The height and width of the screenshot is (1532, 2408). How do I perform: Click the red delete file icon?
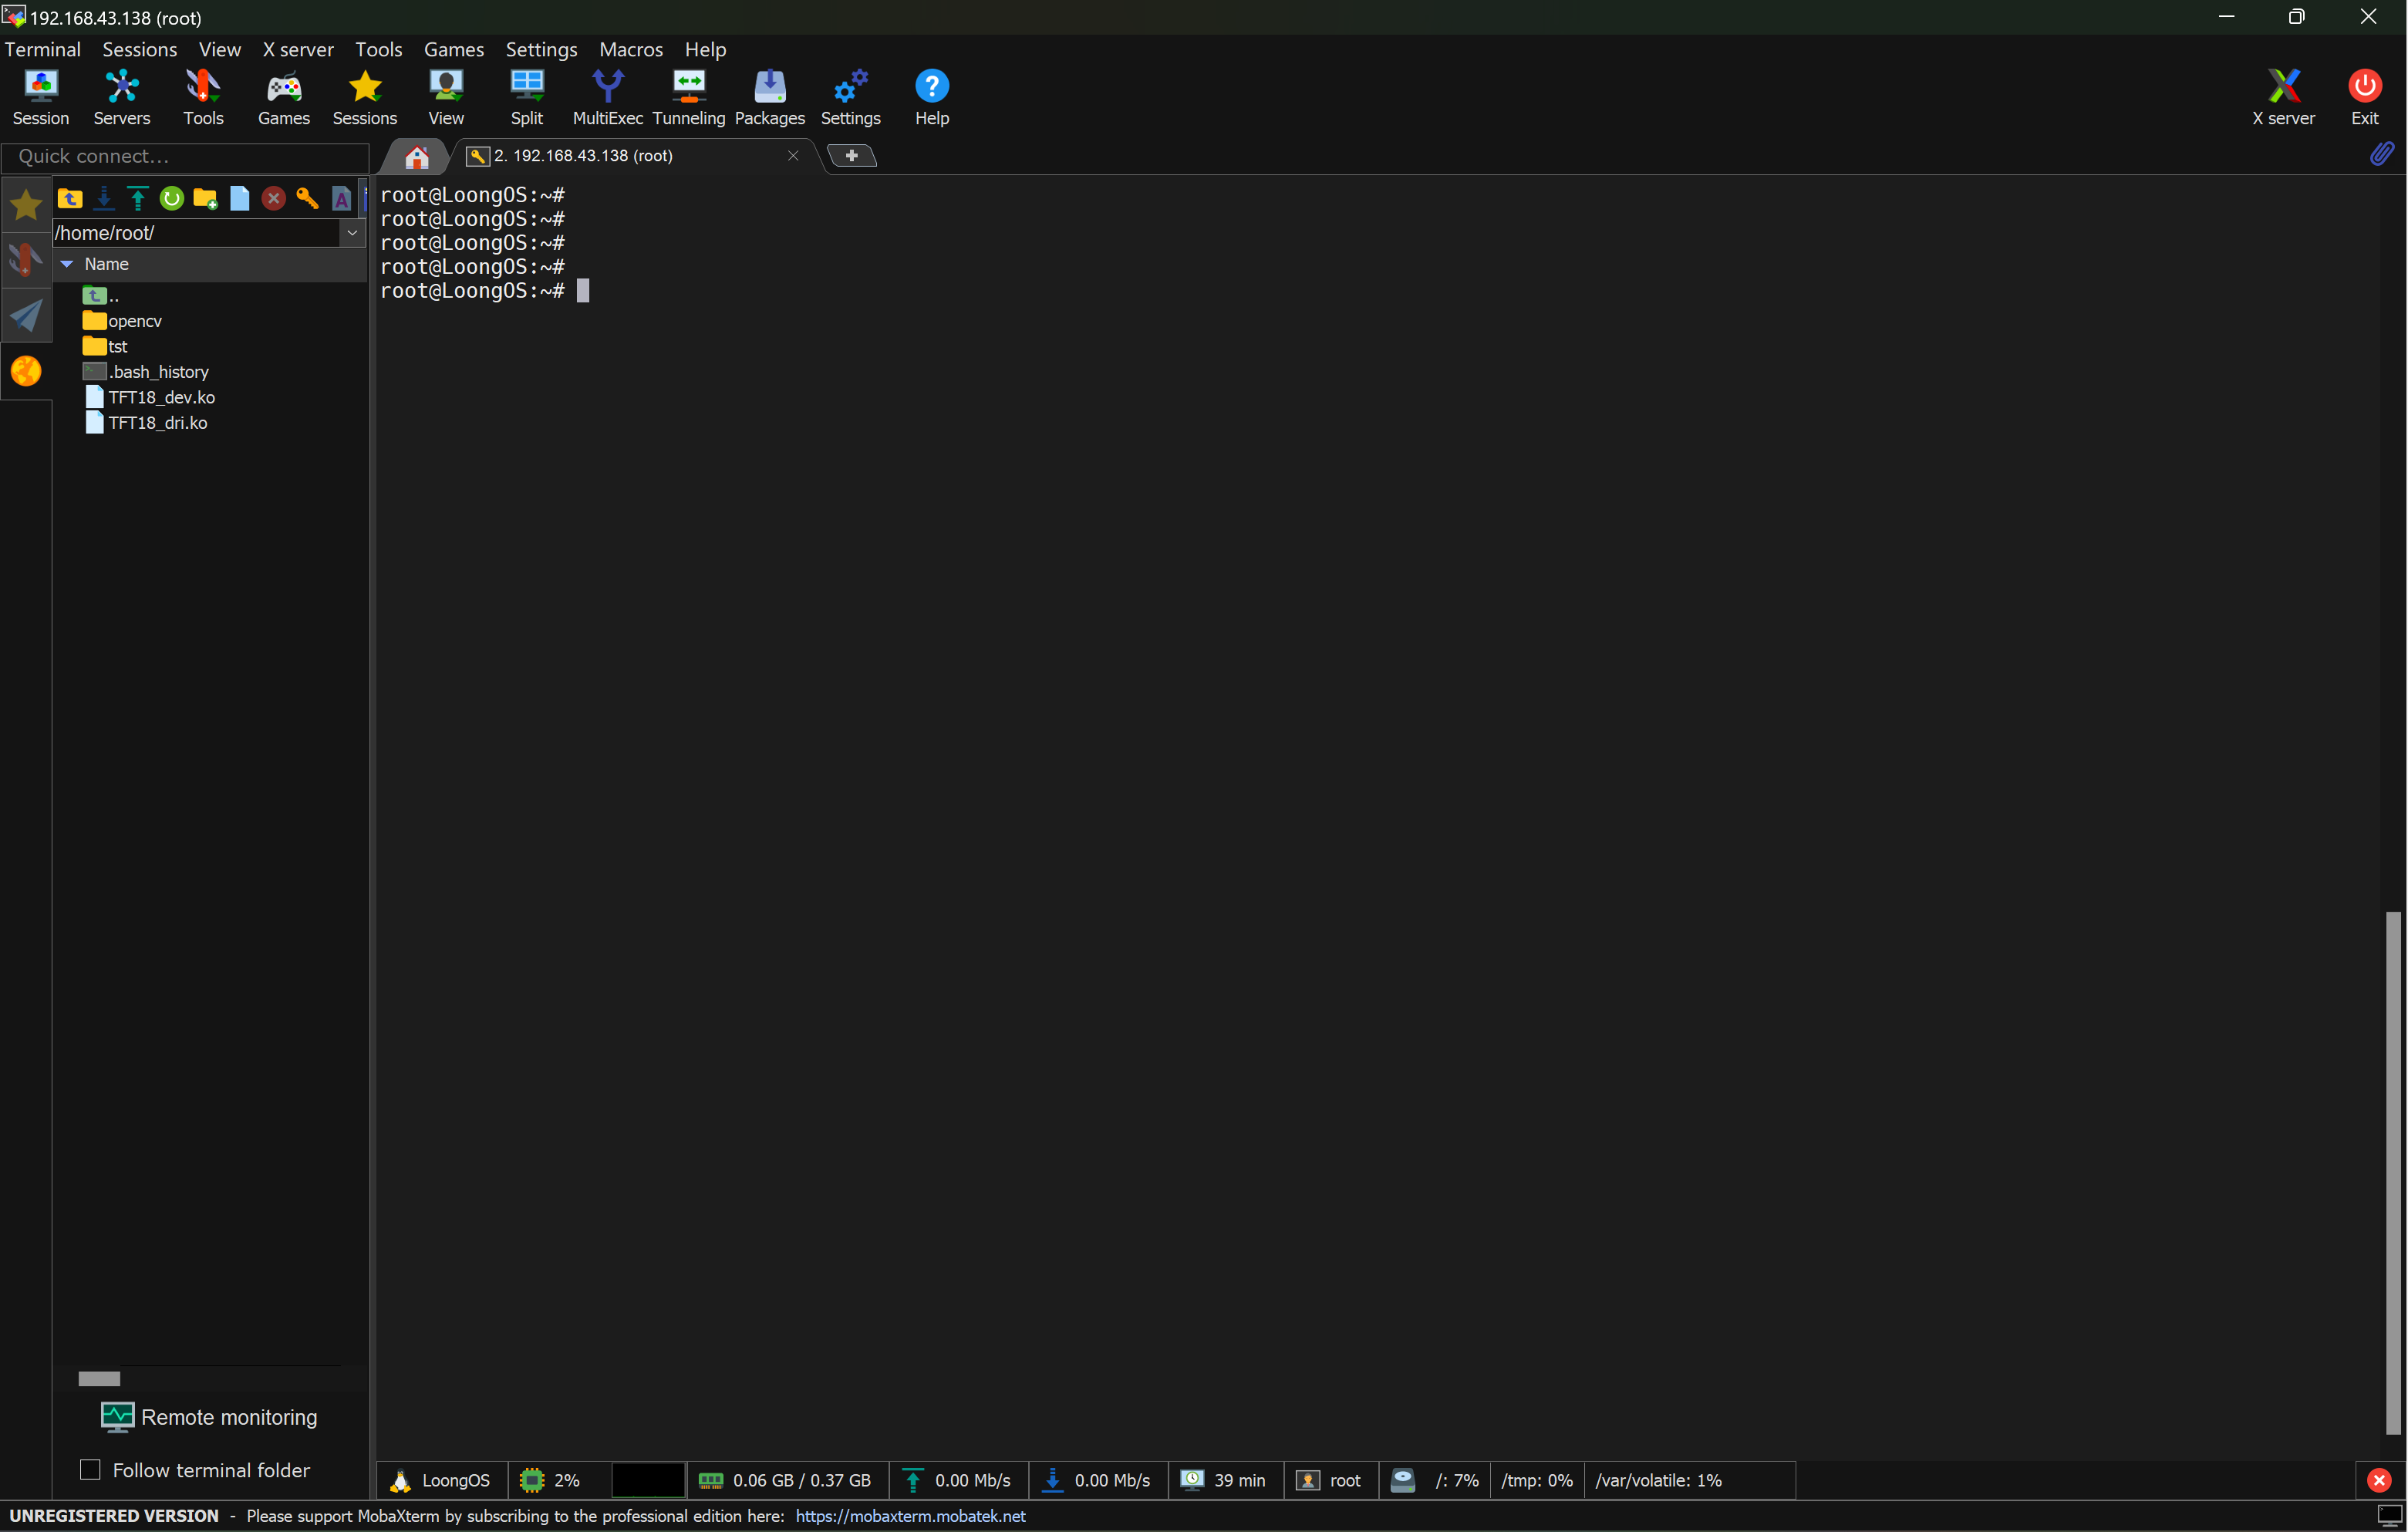coord(273,198)
